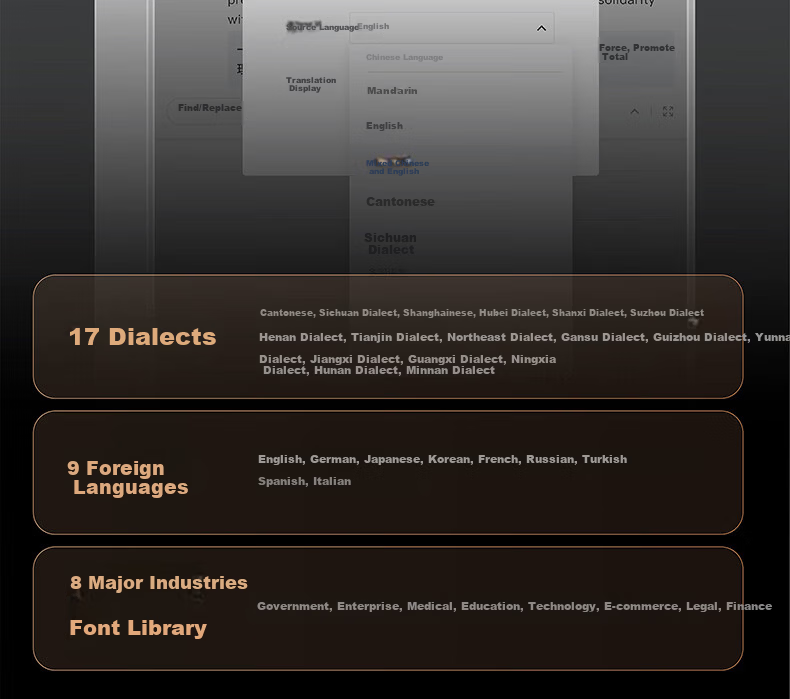Viewport: 790px width, 699px height.
Task: Click the Font Library heading
Action: pos(138,628)
